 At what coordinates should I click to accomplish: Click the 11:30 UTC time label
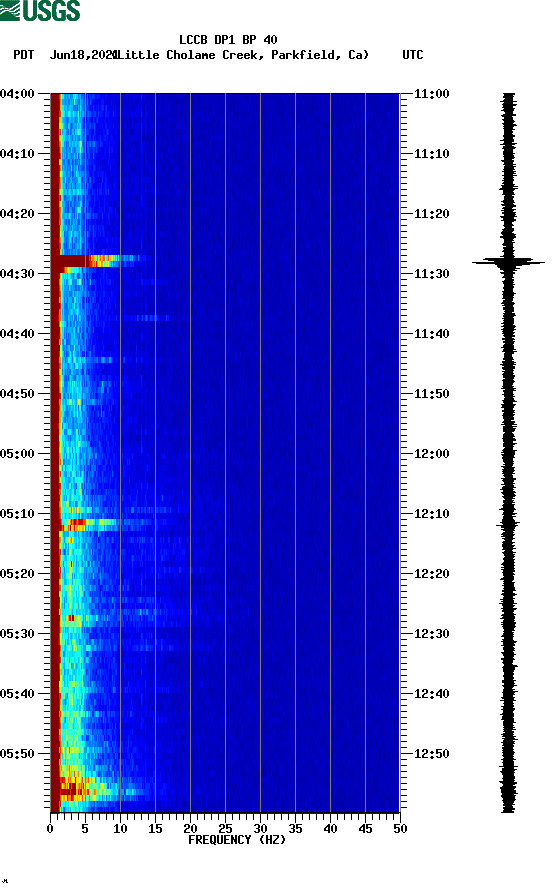click(x=431, y=274)
